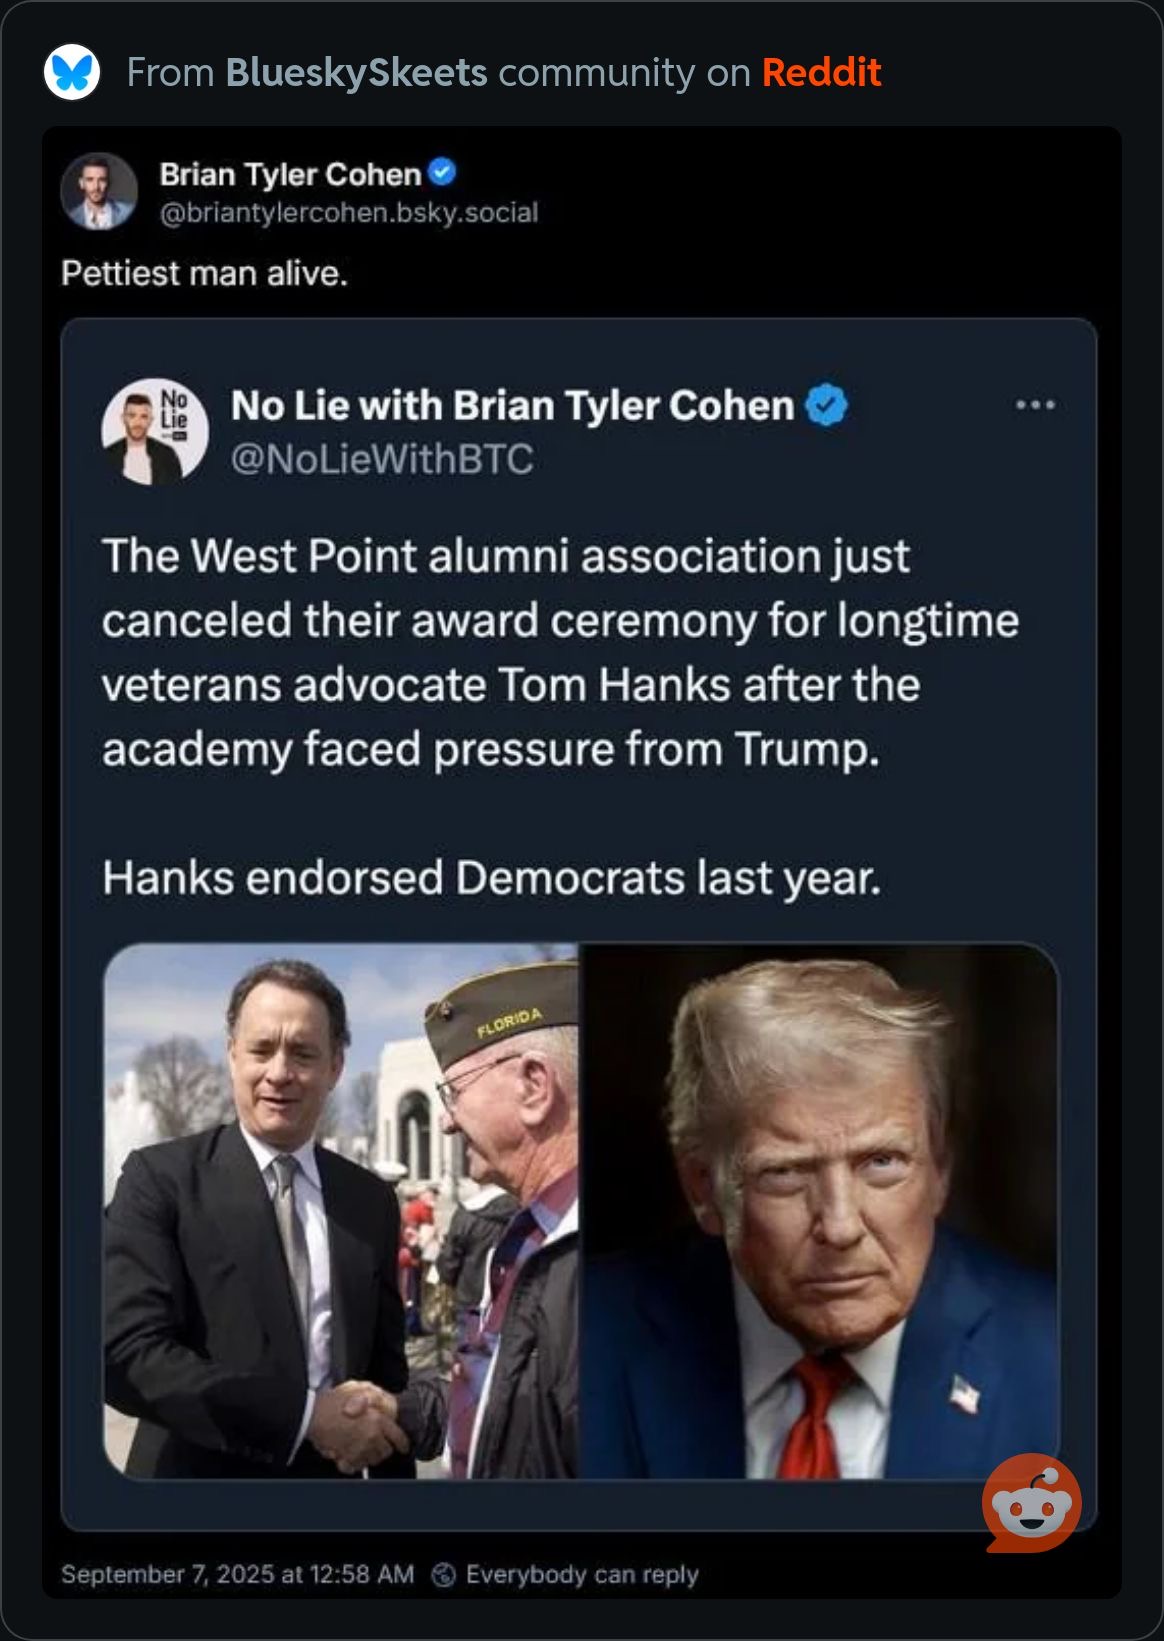Open the Reddit link in header
This screenshot has height=1641, width=1164.
point(821,73)
